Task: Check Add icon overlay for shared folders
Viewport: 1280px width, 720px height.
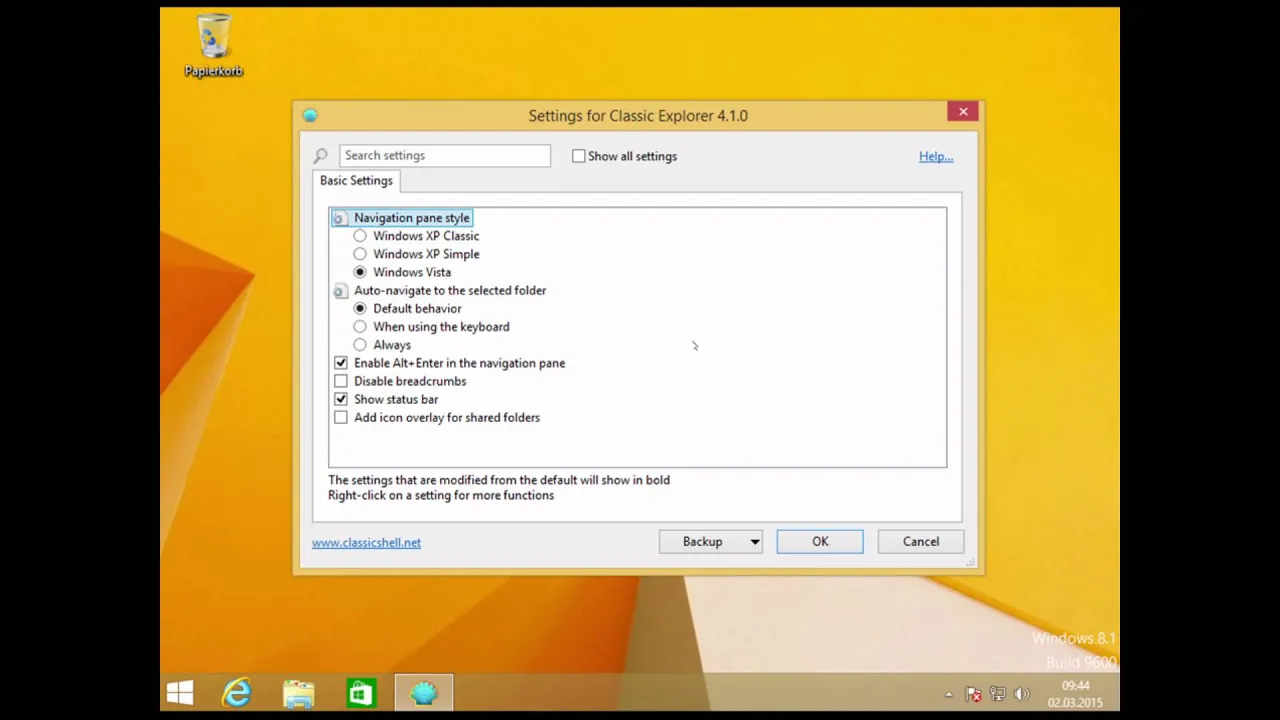Action: point(341,418)
